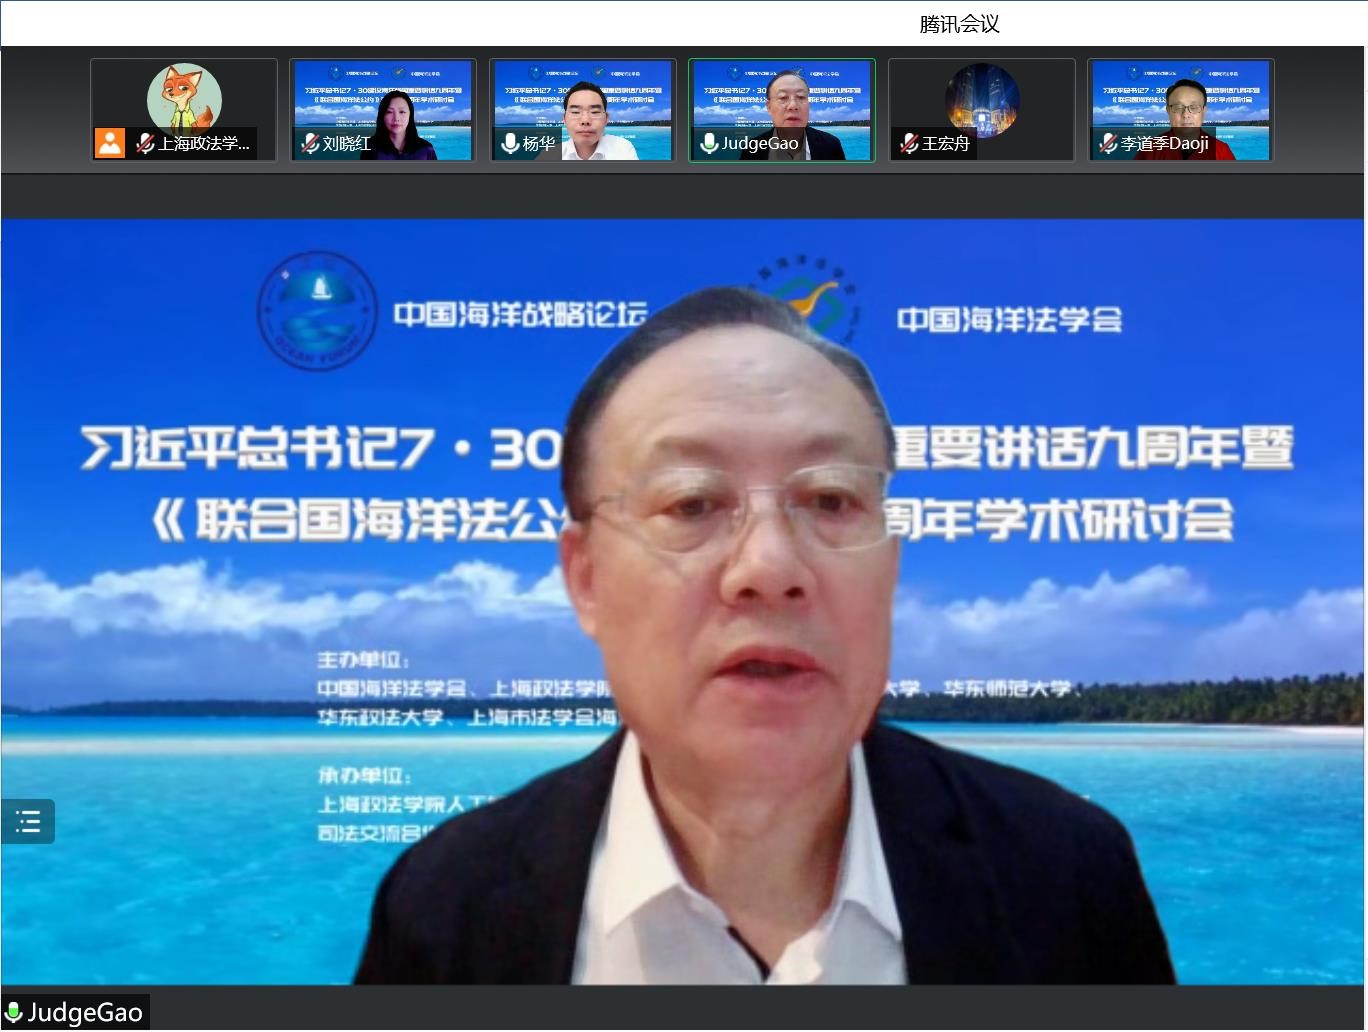
Task: Click the 李道季Daoji name label
Action: (x=1165, y=143)
